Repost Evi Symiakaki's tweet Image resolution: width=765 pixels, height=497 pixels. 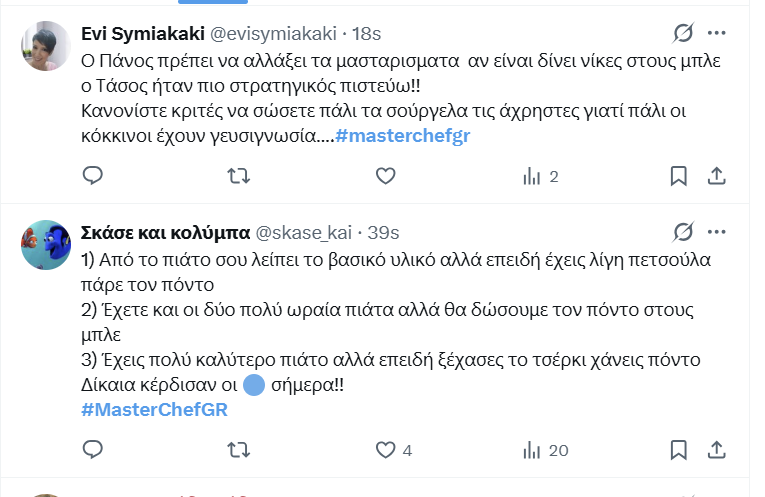[x=239, y=176]
